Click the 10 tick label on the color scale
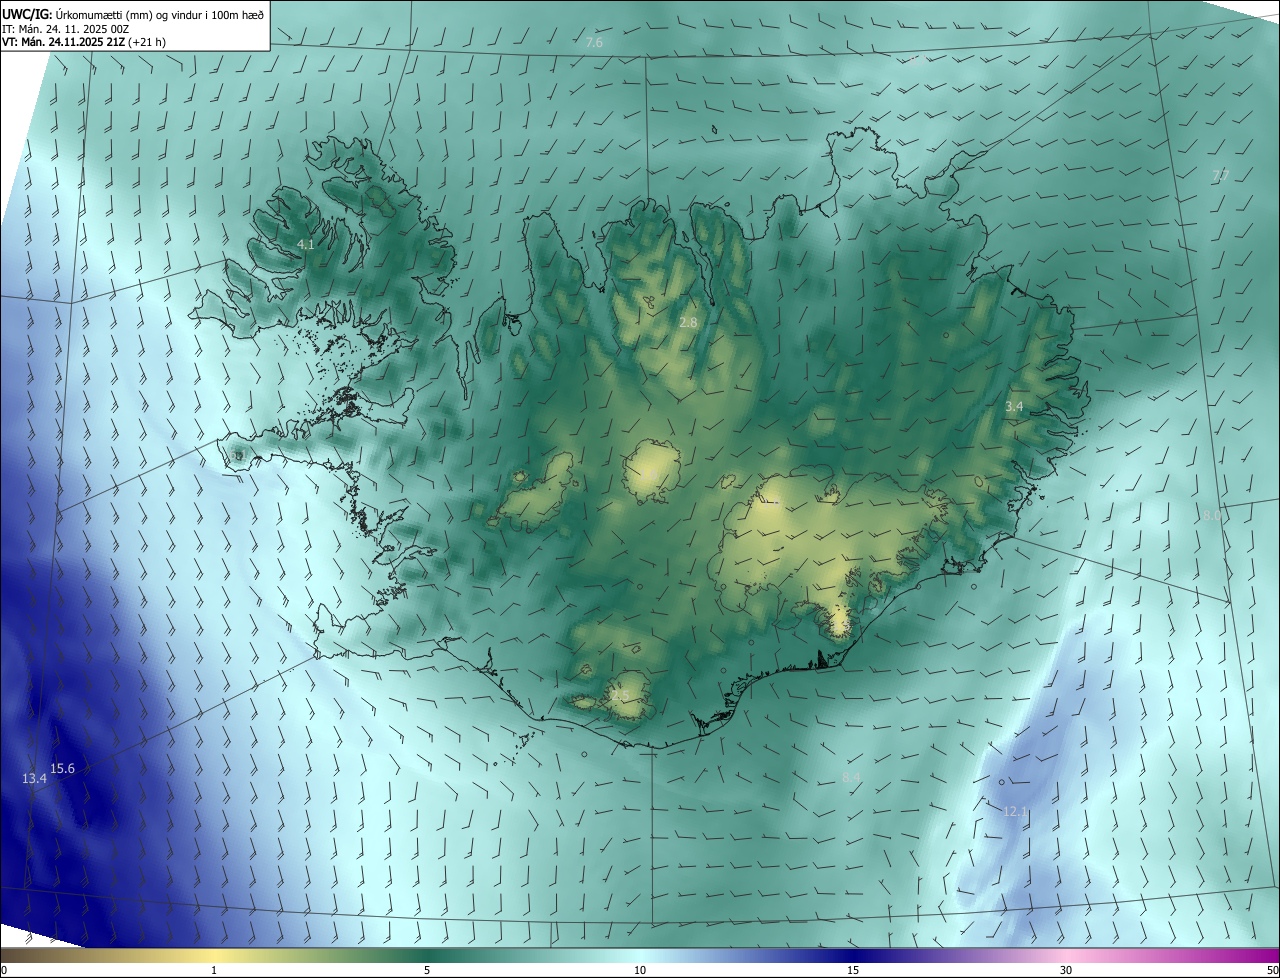 [x=640, y=970]
